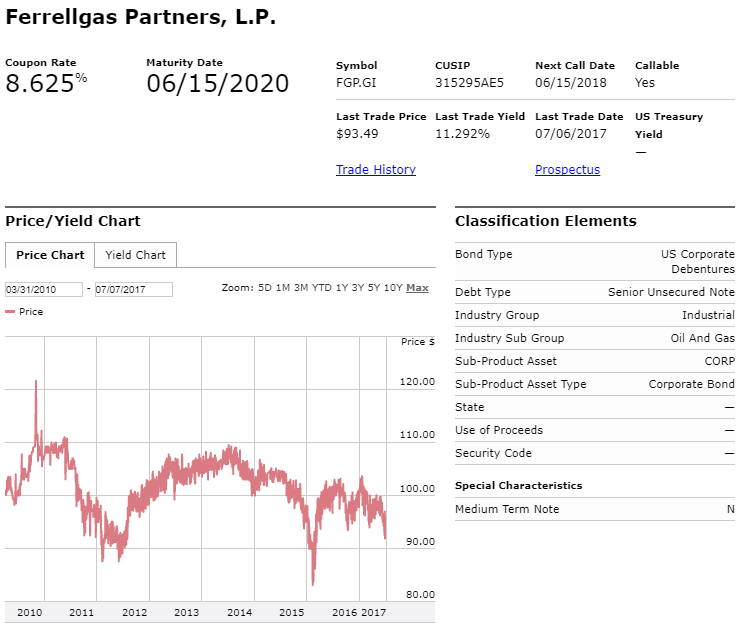Click the Sub-Product Asset value CORP
Screen dimensions: 743x637
(720, 361)
